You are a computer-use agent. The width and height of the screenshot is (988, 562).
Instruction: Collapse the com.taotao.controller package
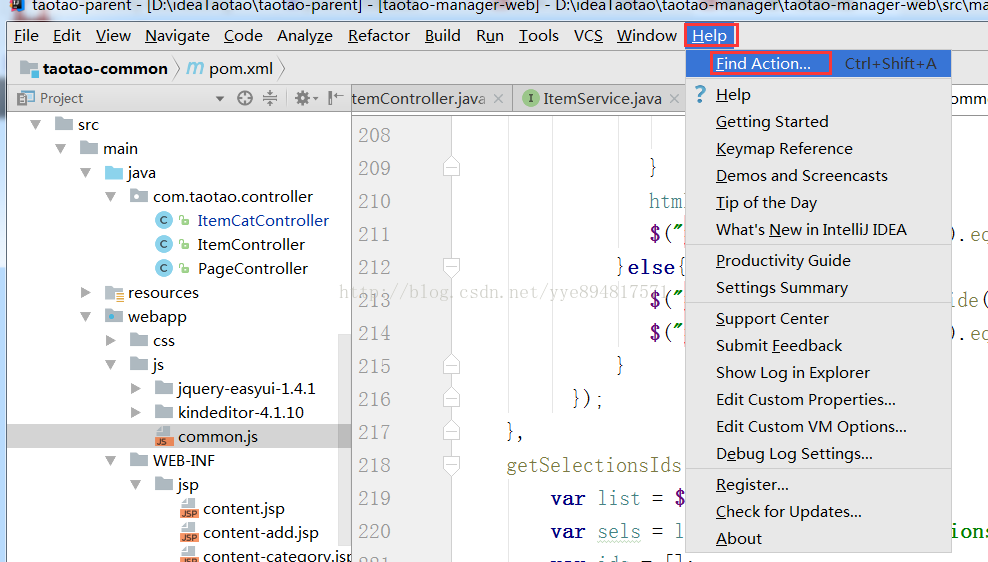(x=111, y=197)
